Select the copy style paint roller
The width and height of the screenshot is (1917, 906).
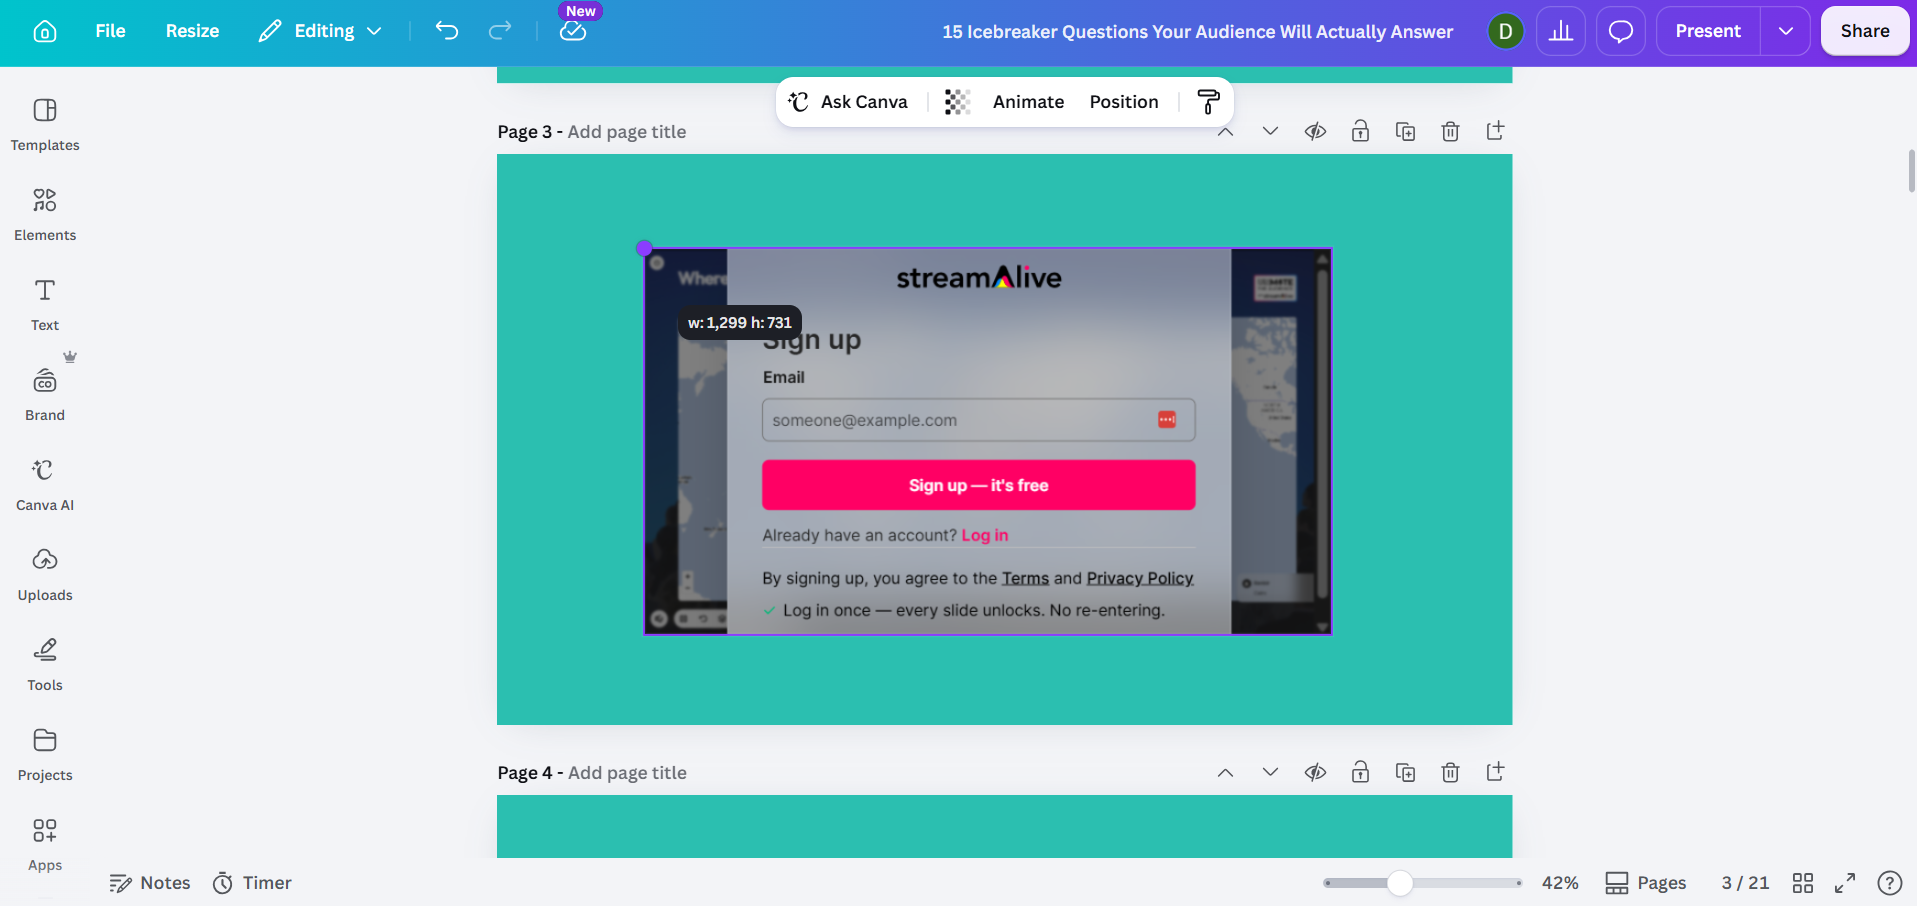pos(1208,102)
